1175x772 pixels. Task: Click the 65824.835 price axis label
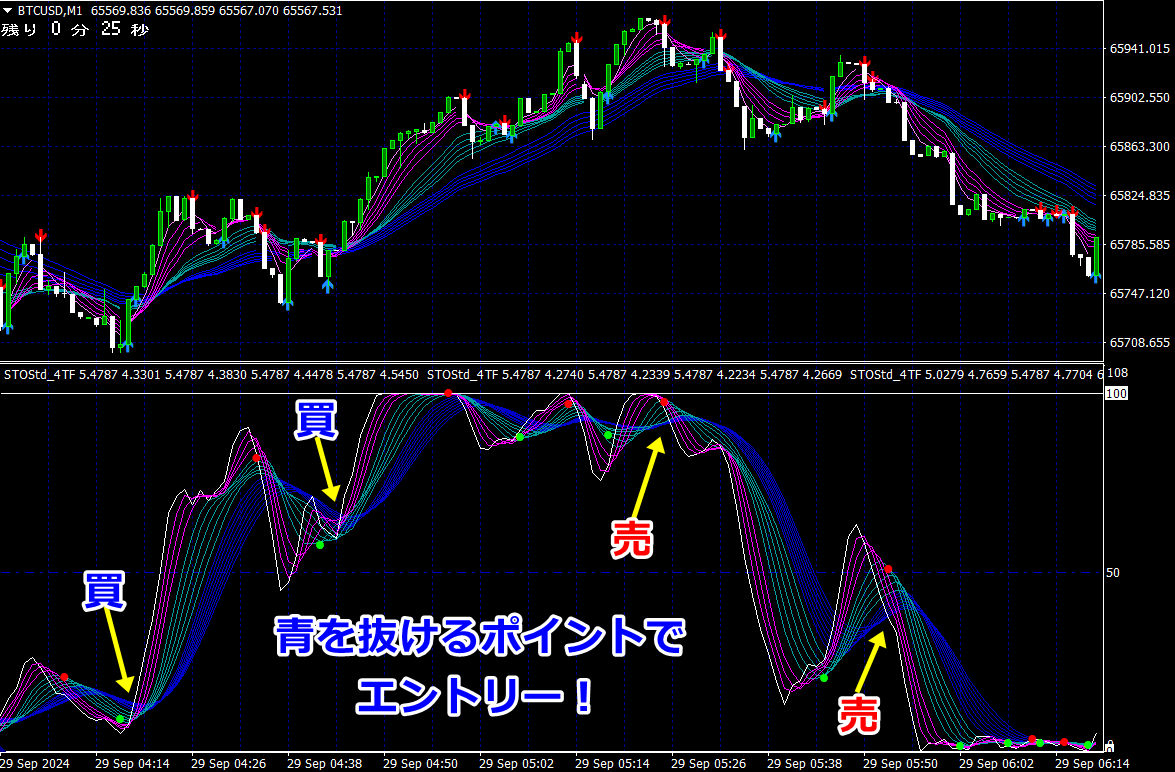pos(1139,196)
